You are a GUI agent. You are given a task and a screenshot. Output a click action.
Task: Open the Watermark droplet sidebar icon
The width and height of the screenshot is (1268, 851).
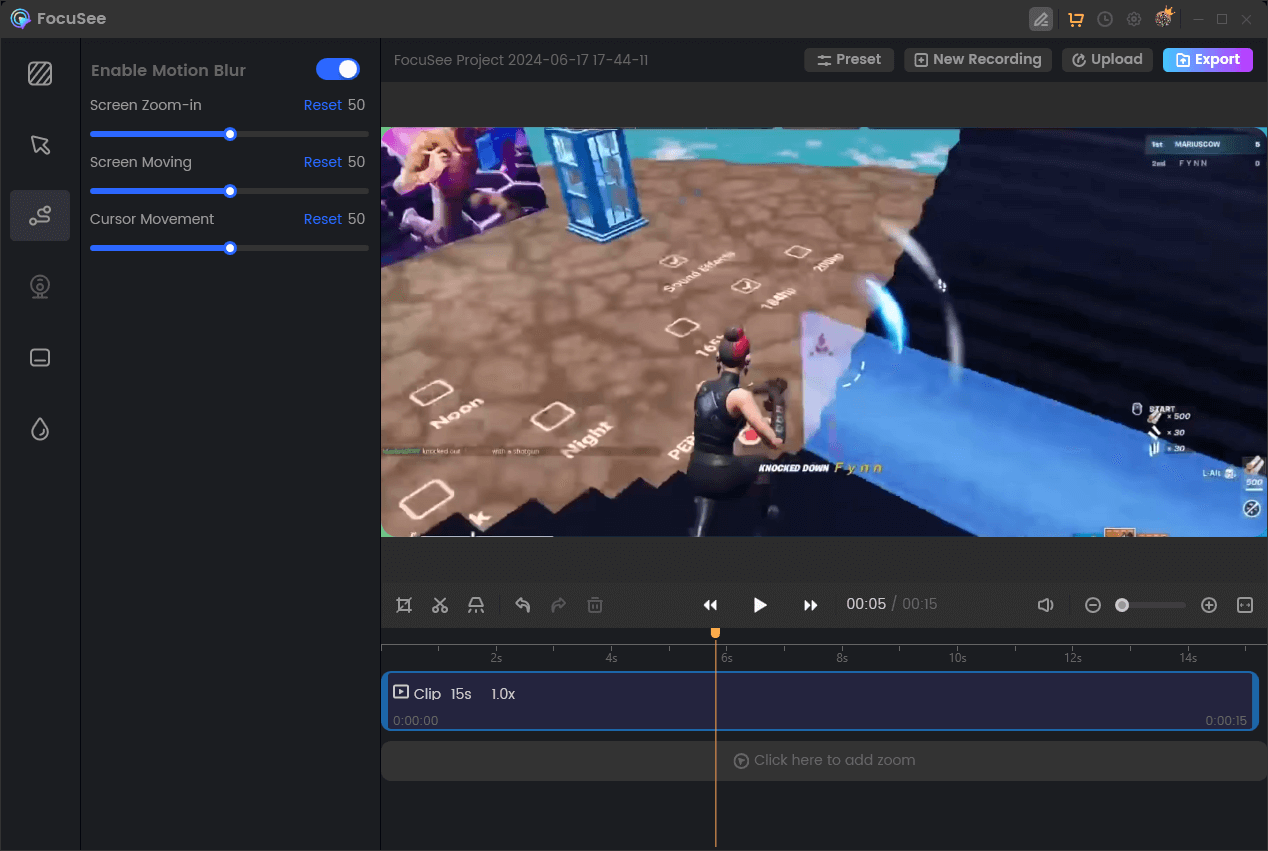tap(40, 429)
